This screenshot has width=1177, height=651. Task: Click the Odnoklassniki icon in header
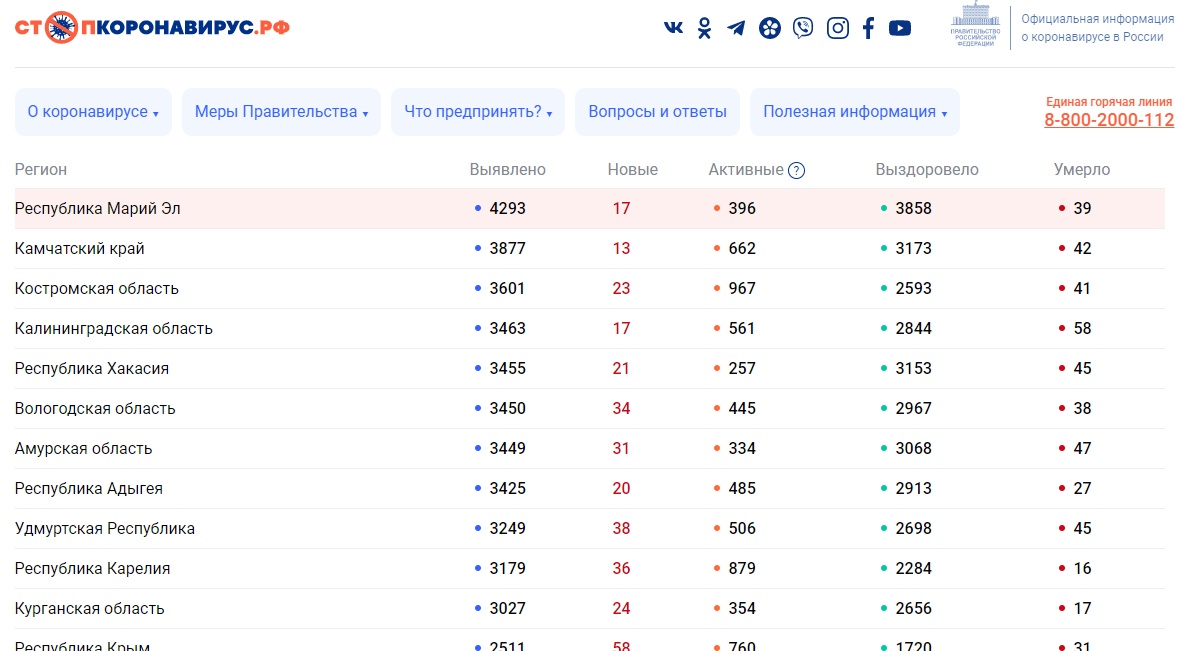point(705,28)
